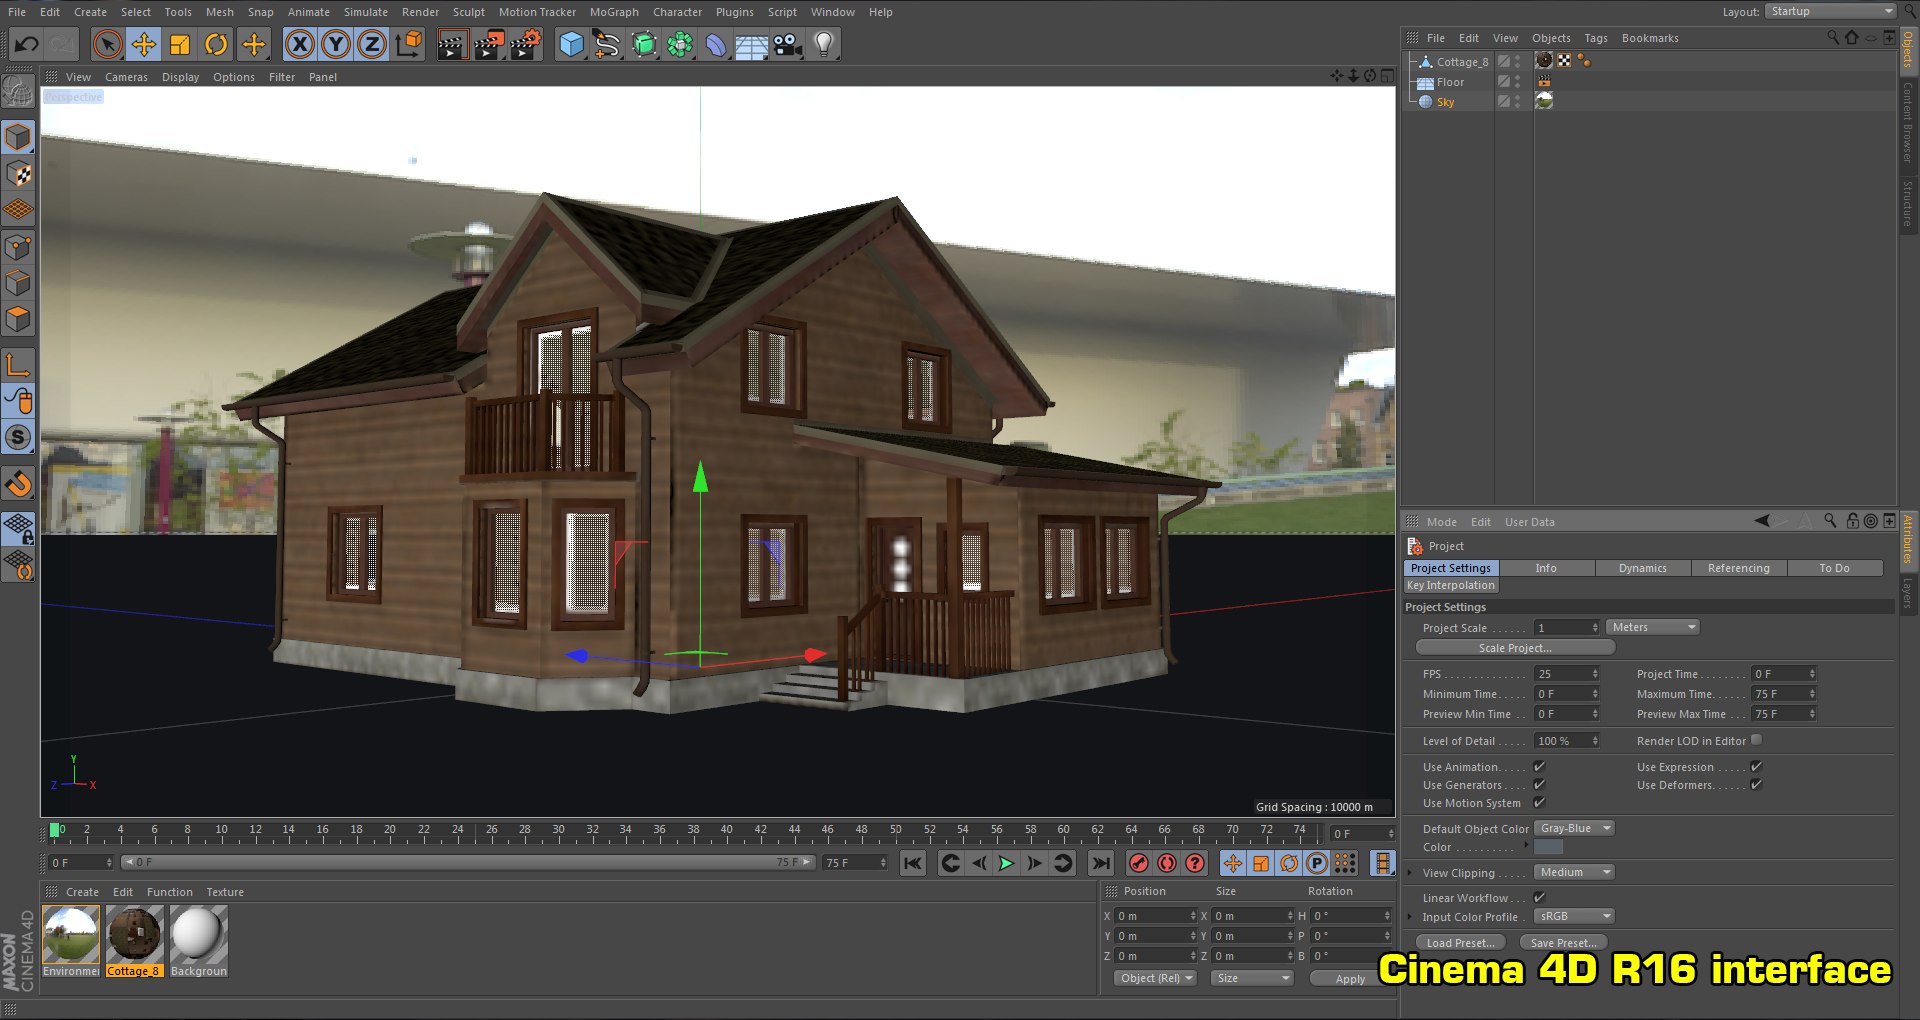Switch to the Referencing tab
The height and width of the screenshot is (1020, 1920).
tap(1739, 568)
